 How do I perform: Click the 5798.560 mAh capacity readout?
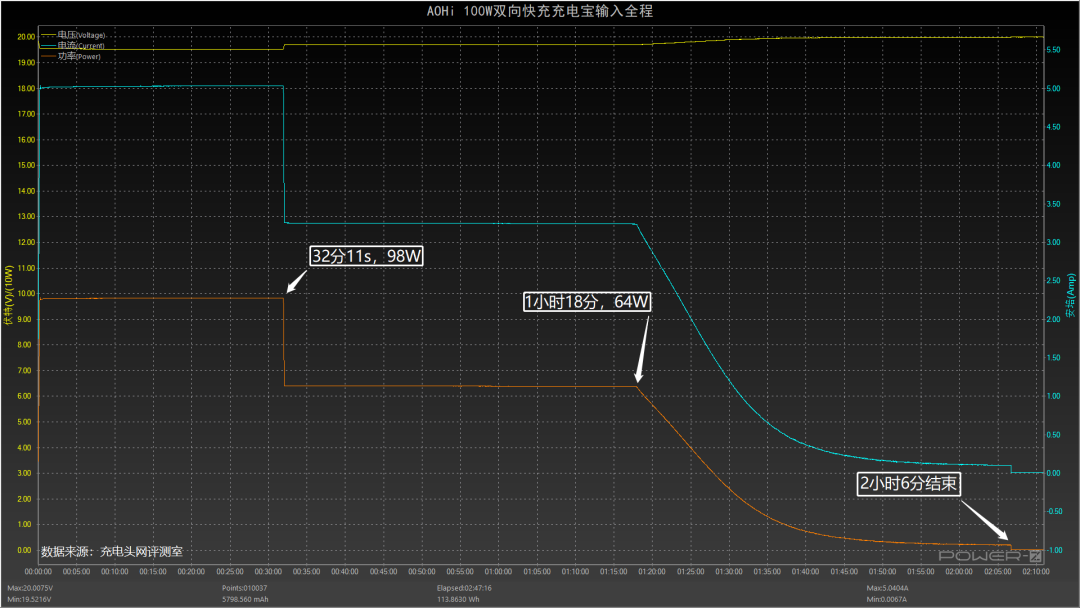pyautogui.click(x=245, y=600)
